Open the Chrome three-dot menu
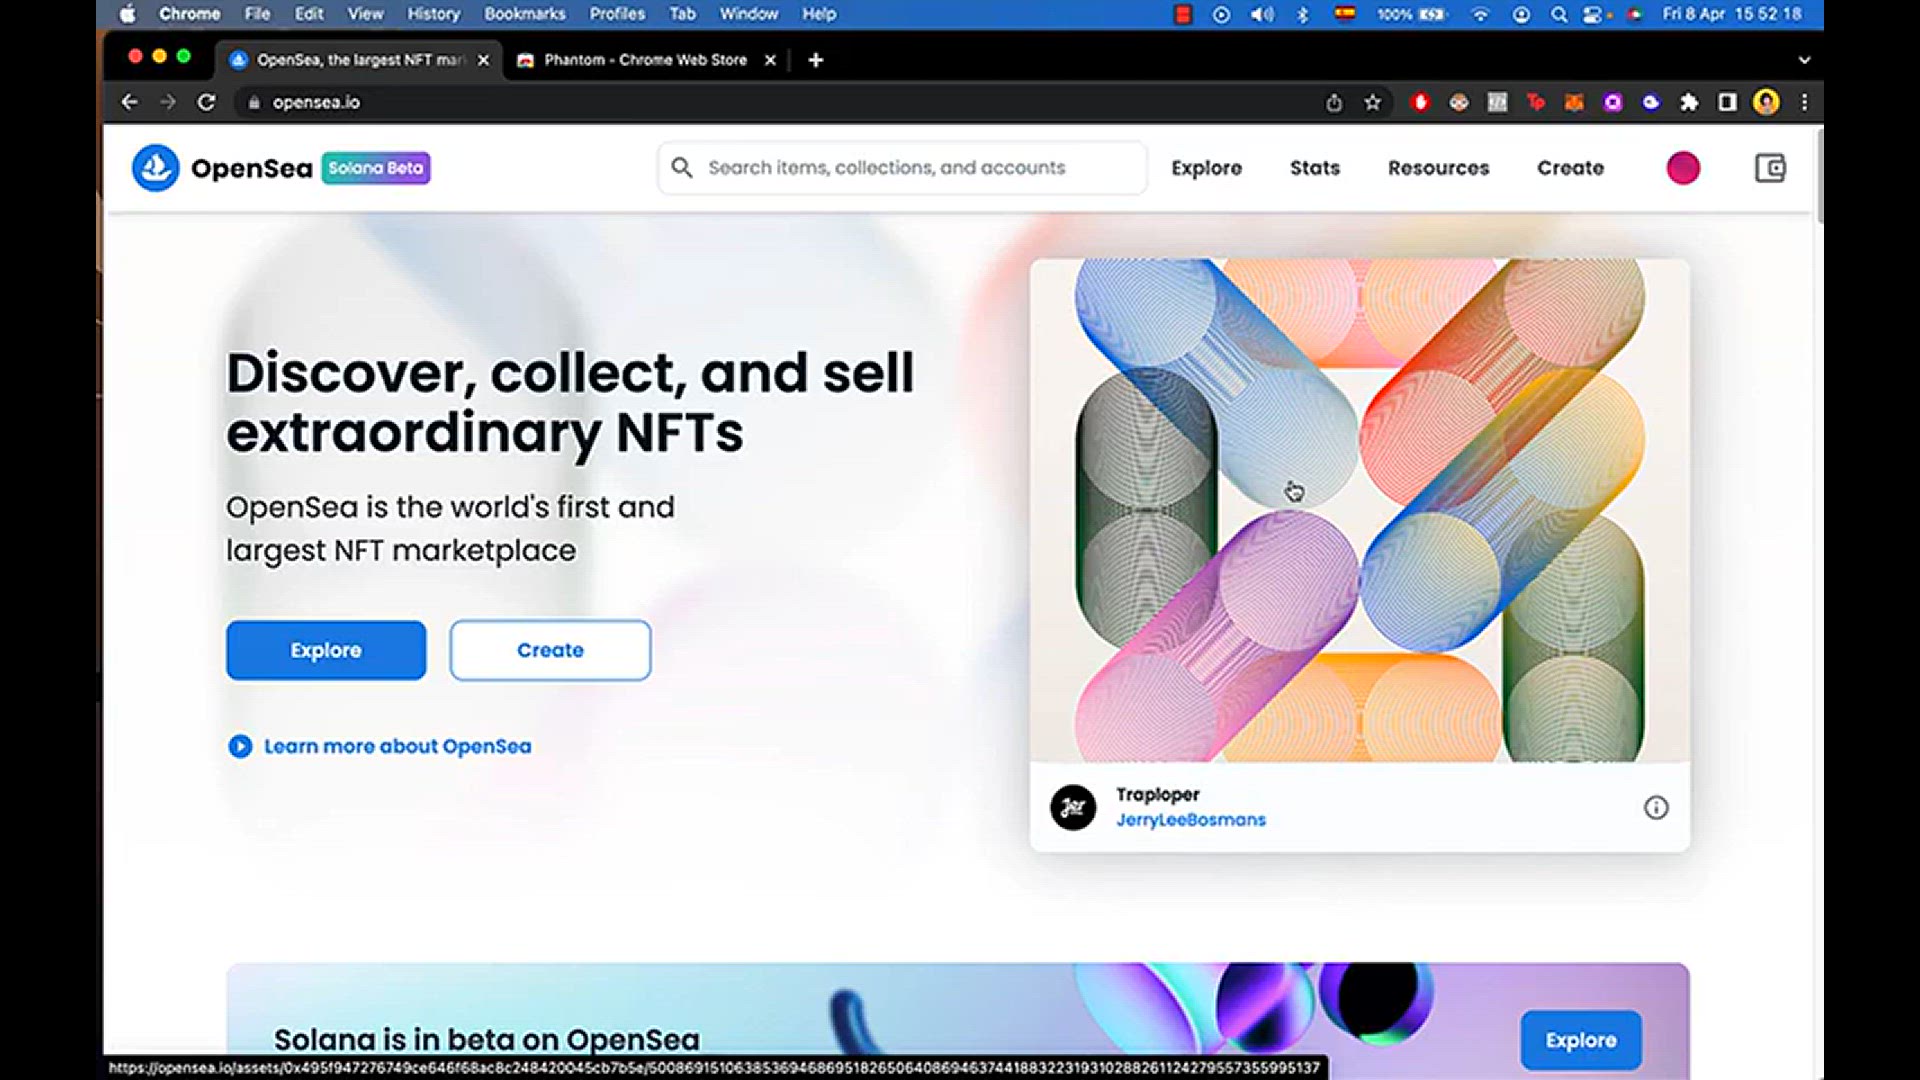This screenshot has width=1920, height=1080. point(1804,102)
